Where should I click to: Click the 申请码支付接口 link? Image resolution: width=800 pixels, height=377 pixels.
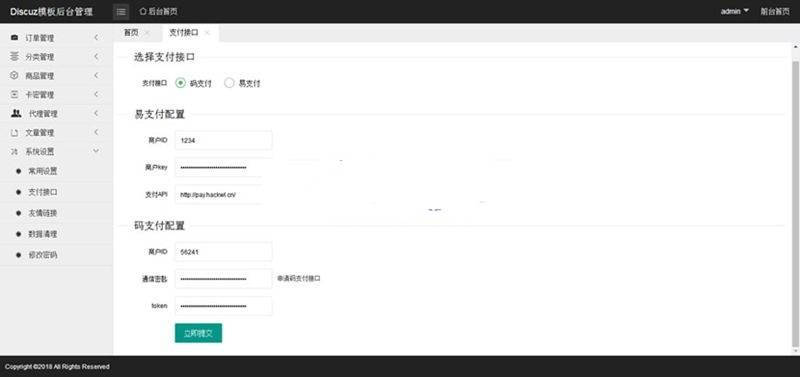pyautogui.click(x=299, y=279)
